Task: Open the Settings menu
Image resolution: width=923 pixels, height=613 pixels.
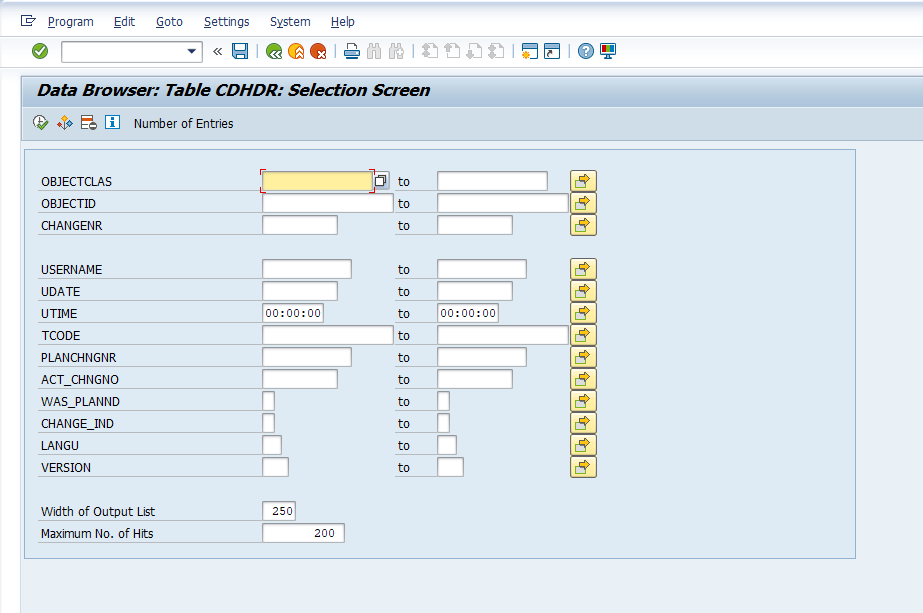Action: [226, 21]
